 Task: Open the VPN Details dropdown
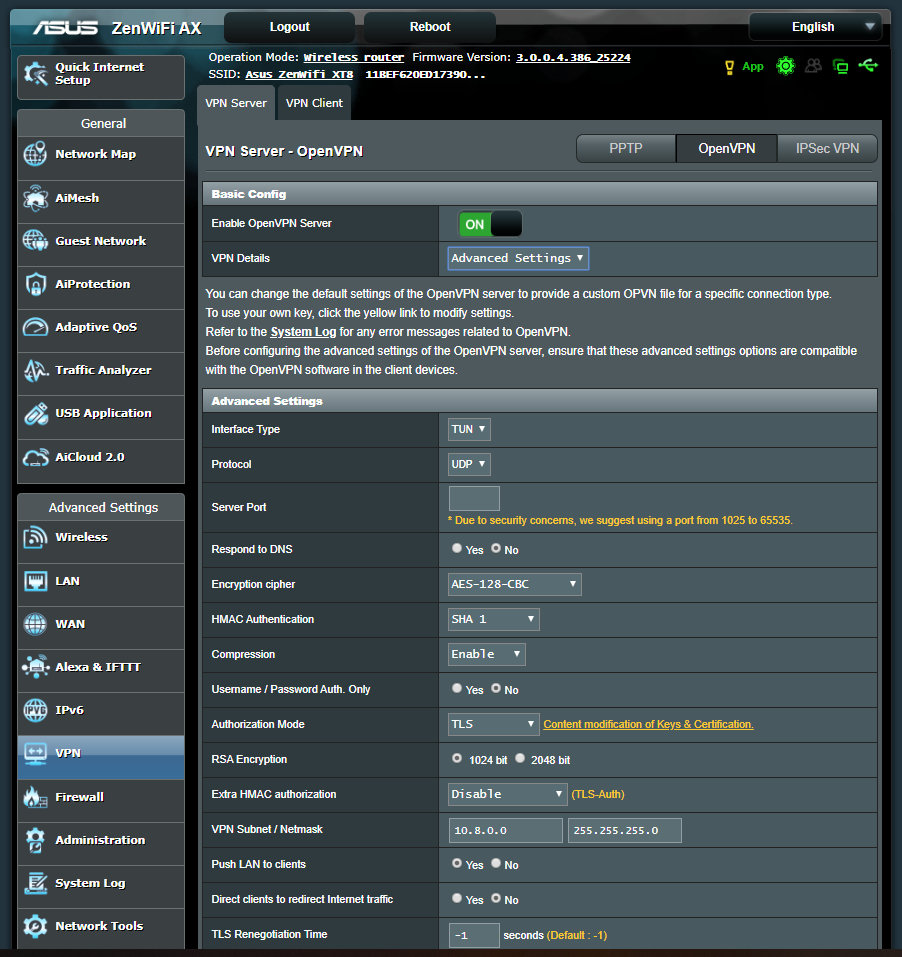click(x=518, y=258)
